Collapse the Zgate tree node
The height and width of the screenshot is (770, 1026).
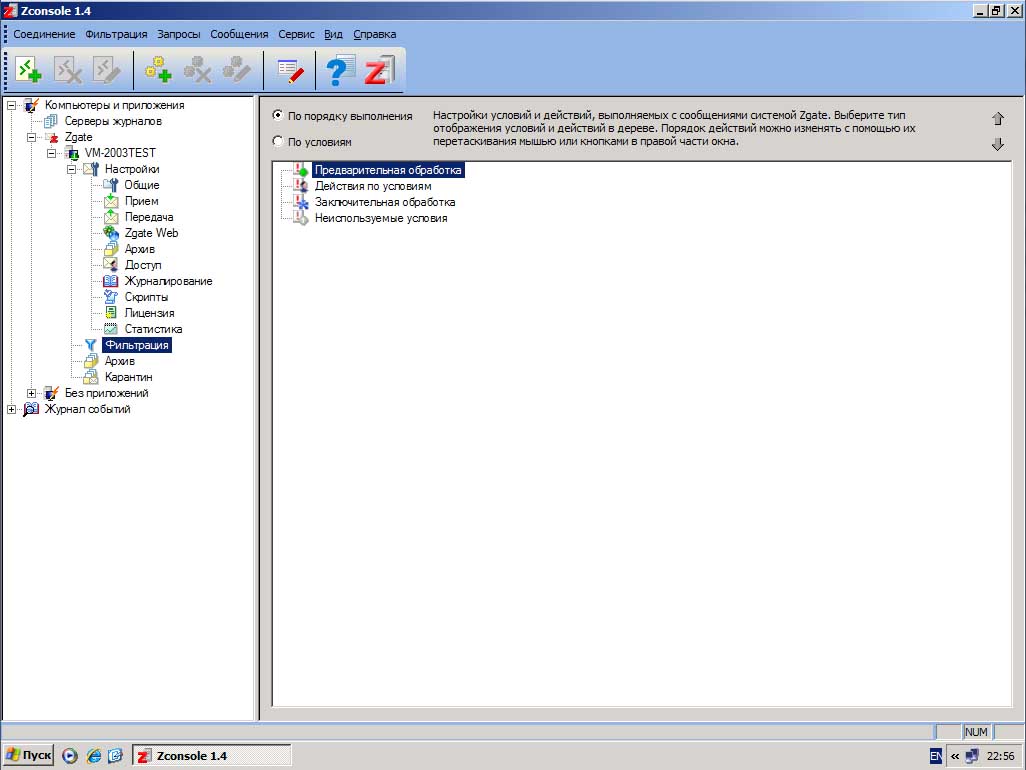(31, 137)
